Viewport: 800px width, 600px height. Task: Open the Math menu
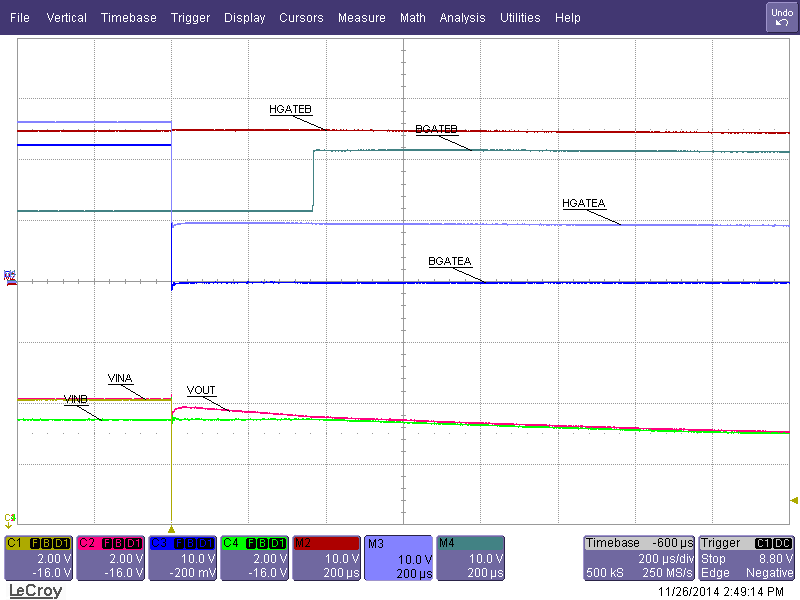[412, 17]
